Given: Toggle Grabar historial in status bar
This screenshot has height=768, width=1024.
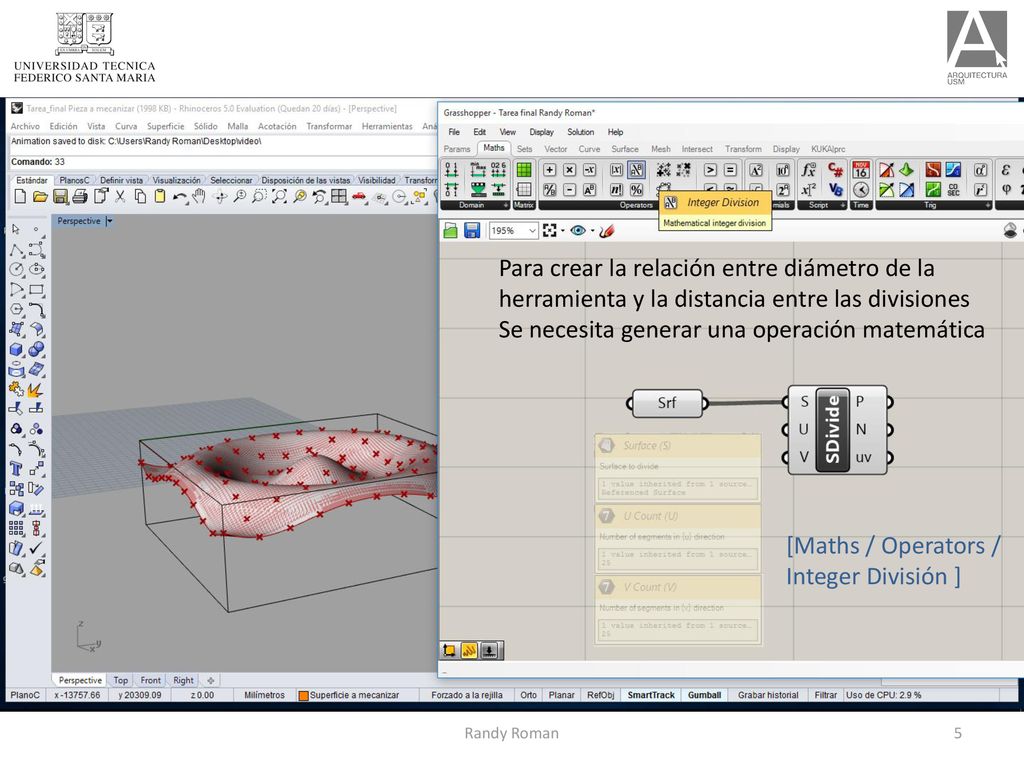Looking at the screenshot, I should (x=768, y=695).
